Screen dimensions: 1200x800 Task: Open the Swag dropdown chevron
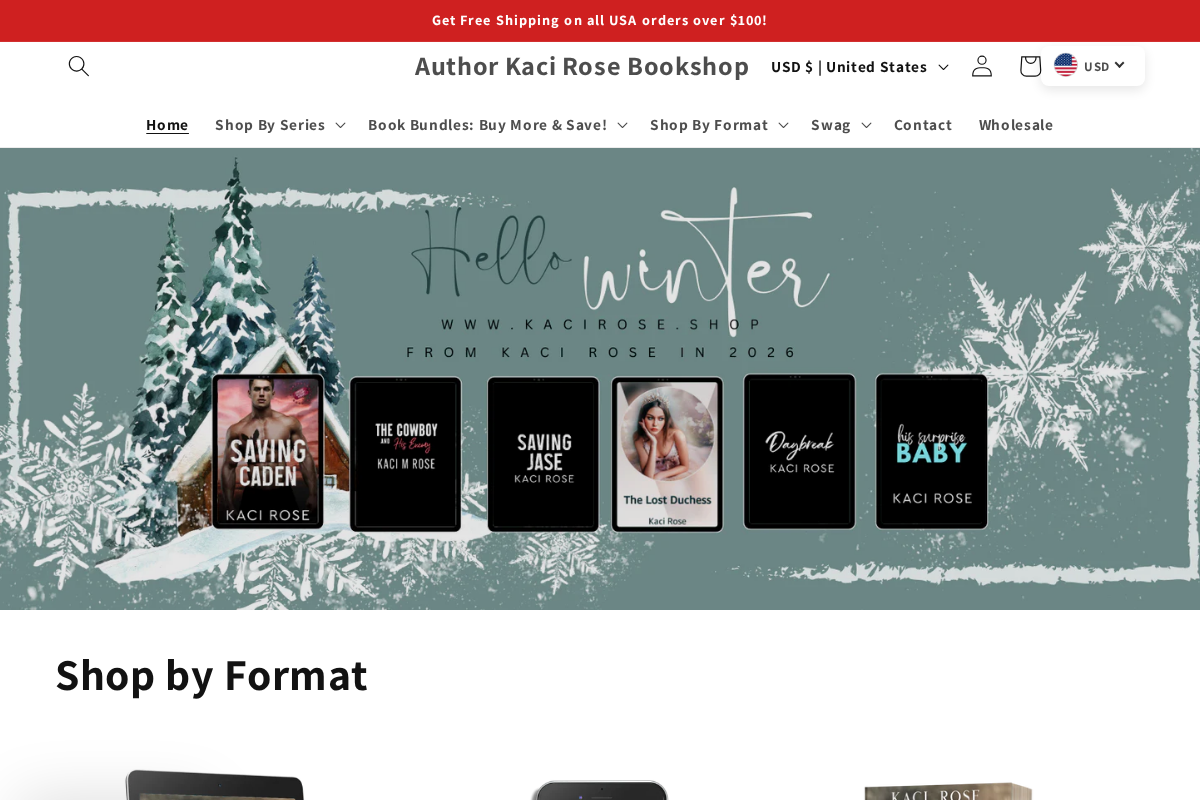click(840, 124)
